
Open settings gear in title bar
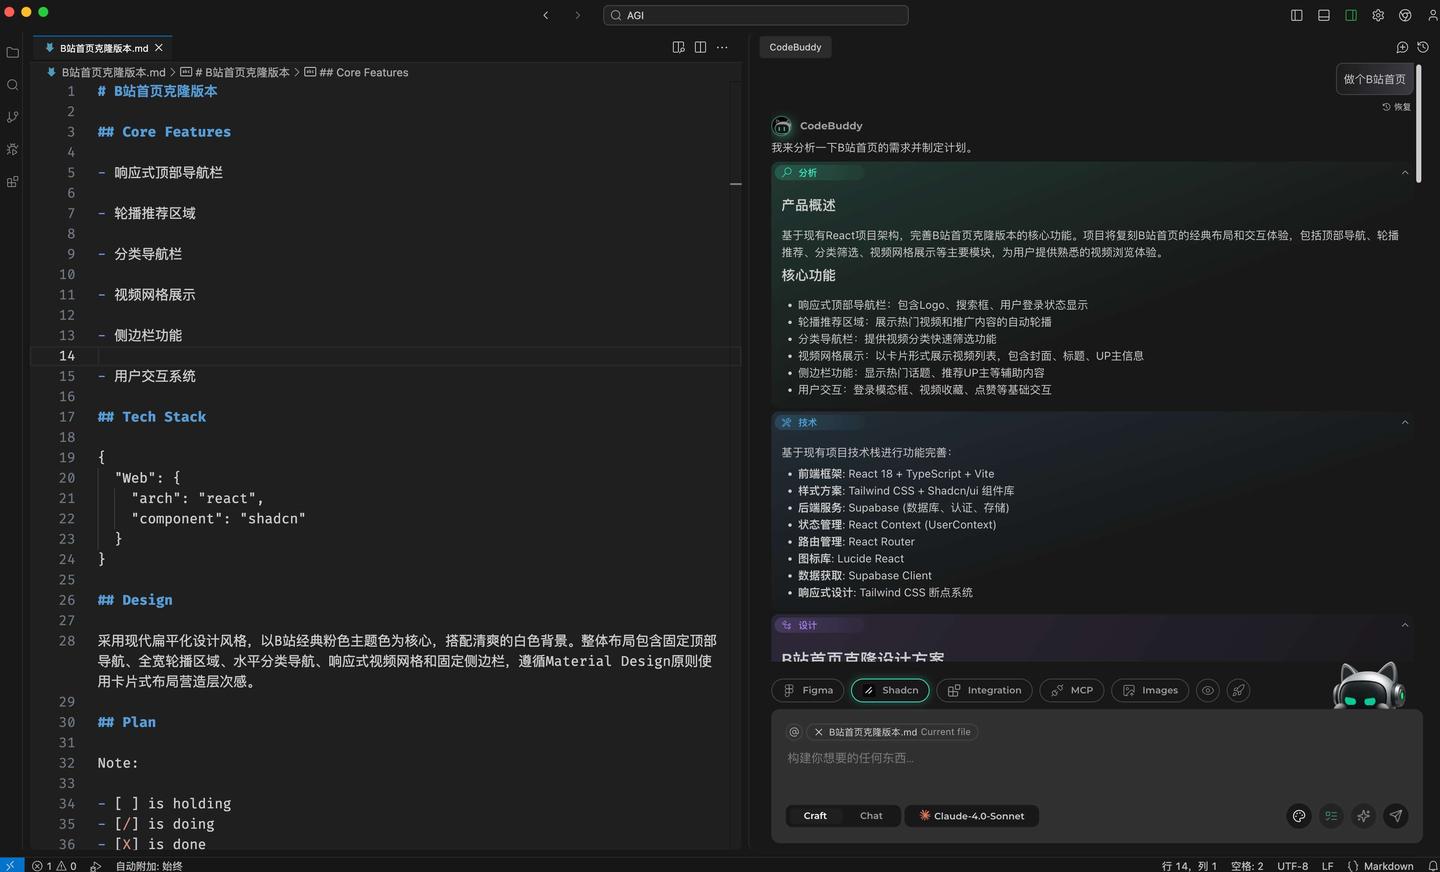1378,15
